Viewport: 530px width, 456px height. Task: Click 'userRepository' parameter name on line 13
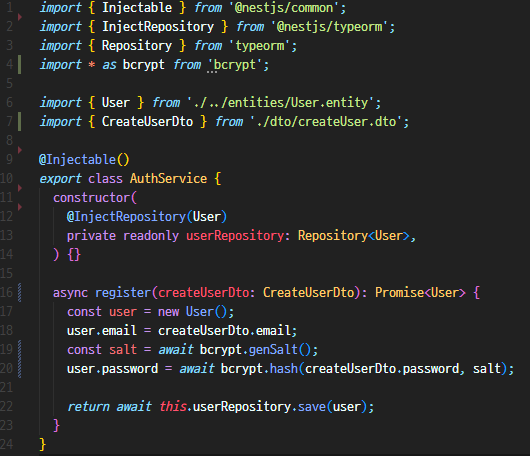pos(235,235)
